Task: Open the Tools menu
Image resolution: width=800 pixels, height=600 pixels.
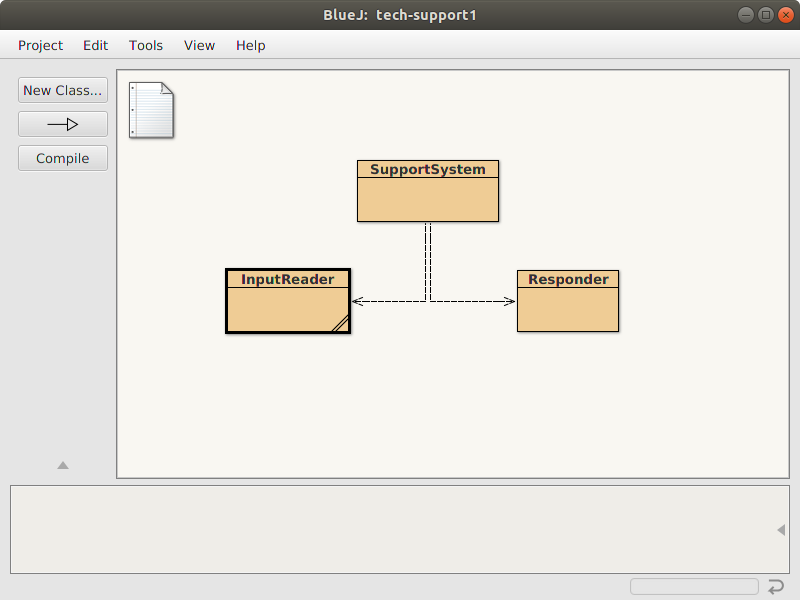Action: pyautogui.click(x=146, y=45)
